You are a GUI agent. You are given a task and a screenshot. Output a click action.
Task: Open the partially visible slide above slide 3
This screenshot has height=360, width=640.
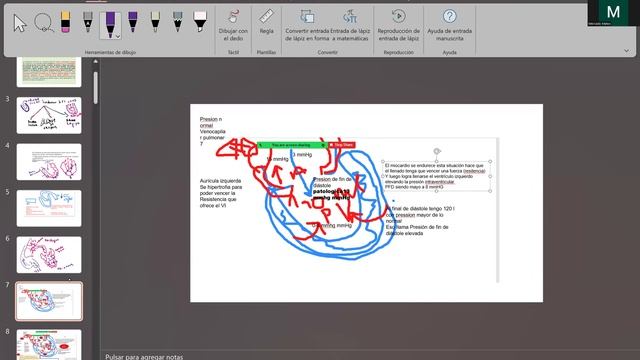point(49,72)
